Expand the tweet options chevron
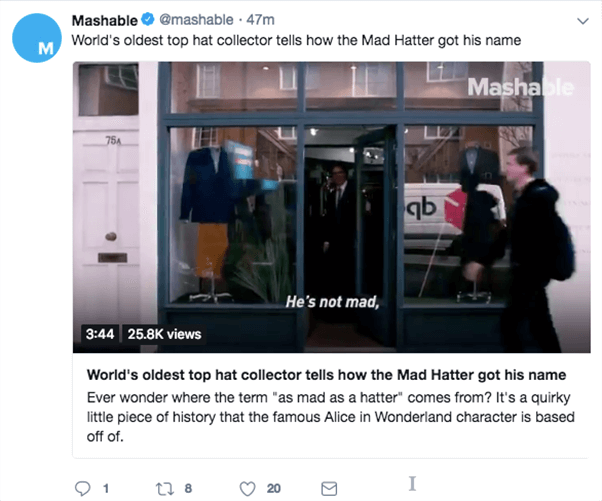Screen dimensions: 602x501 tap(583, 21)
